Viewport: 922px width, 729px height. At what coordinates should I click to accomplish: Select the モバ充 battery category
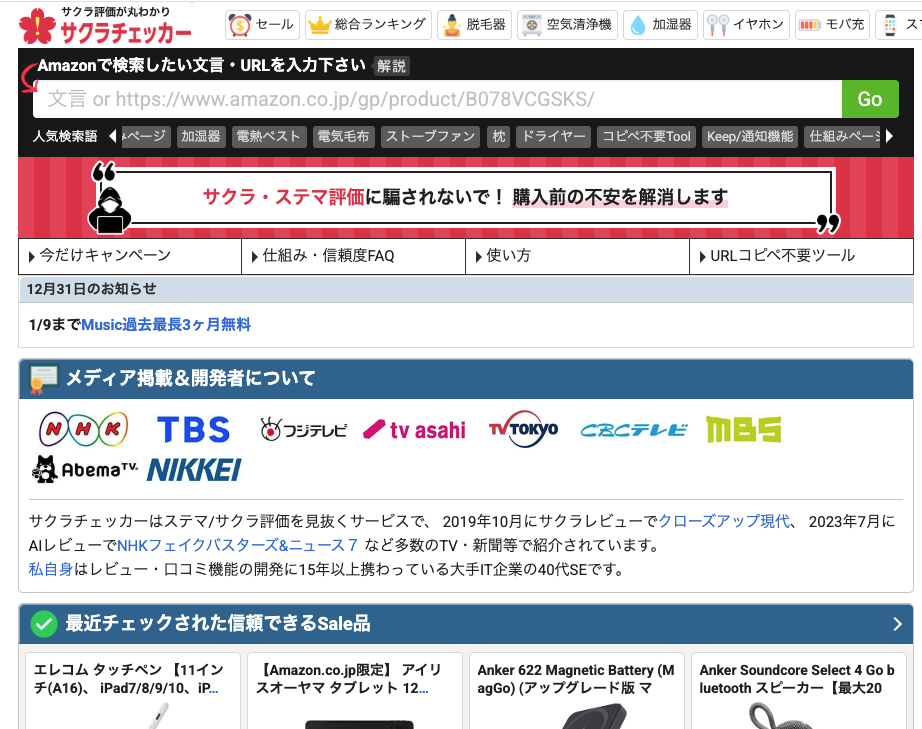832,25
